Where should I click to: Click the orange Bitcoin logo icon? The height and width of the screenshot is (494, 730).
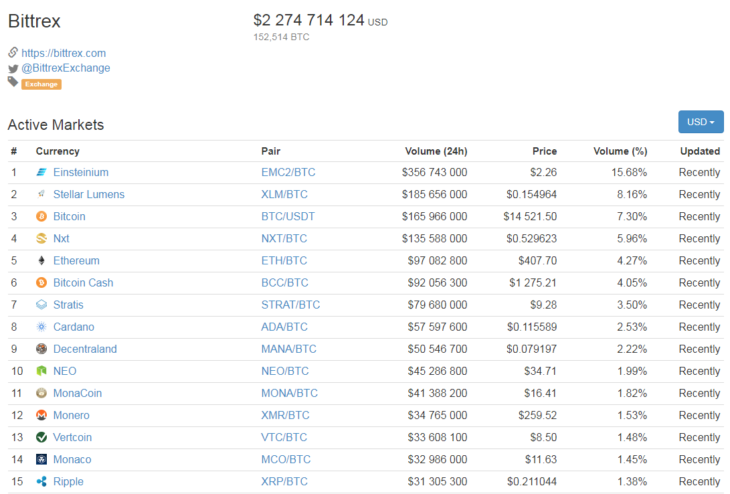41,217
